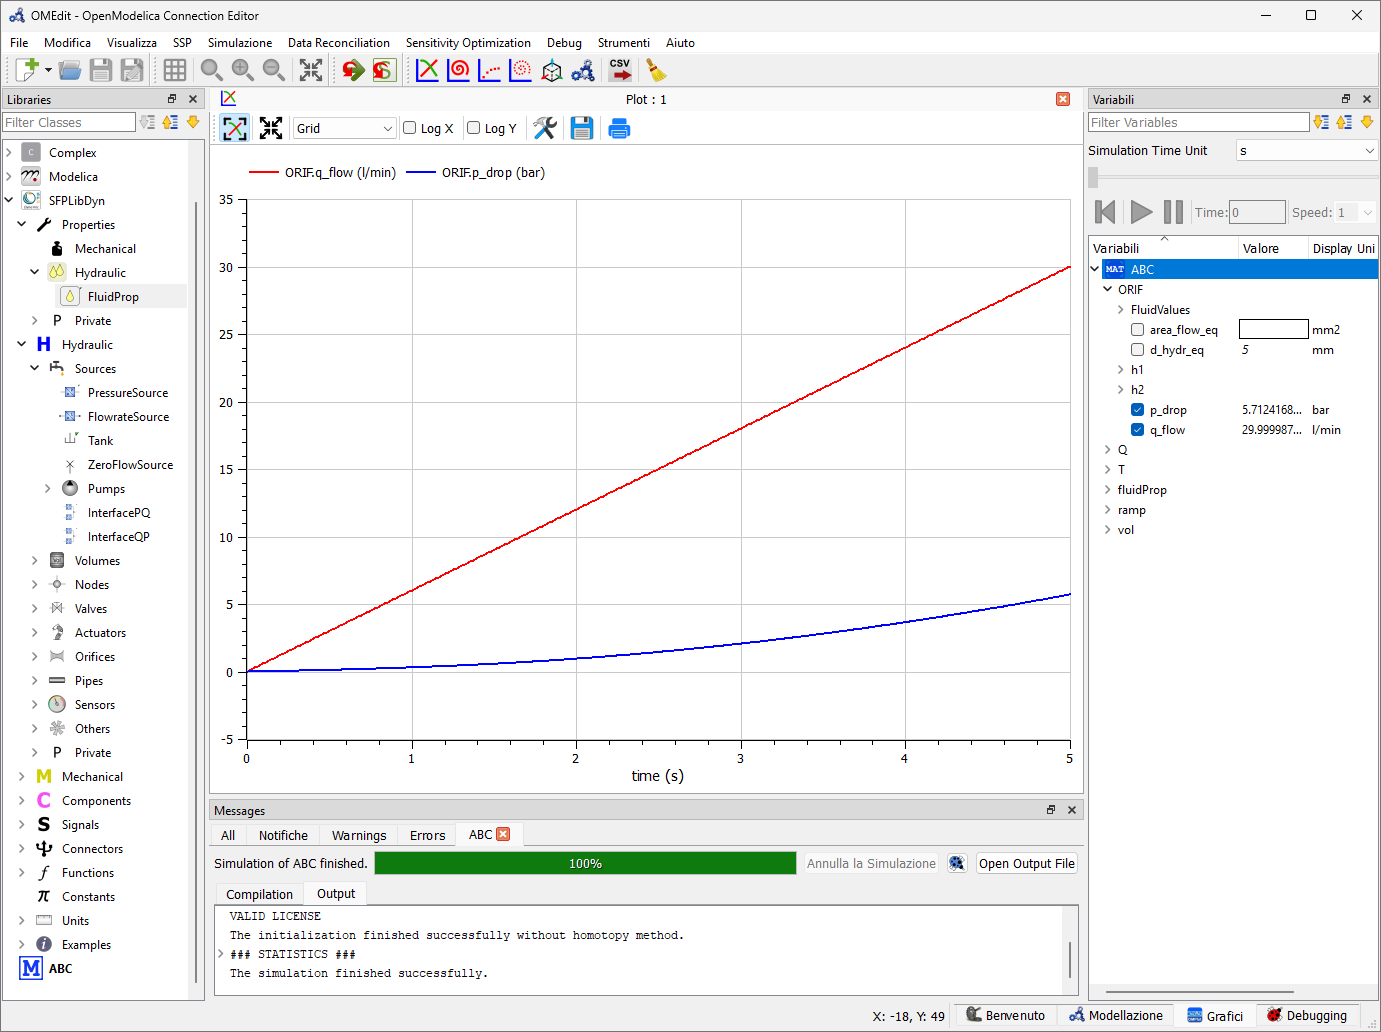Open the Simulation Time Unit dropdown
Viewport: 1381px width, 1032px height.
point(1307,151)
